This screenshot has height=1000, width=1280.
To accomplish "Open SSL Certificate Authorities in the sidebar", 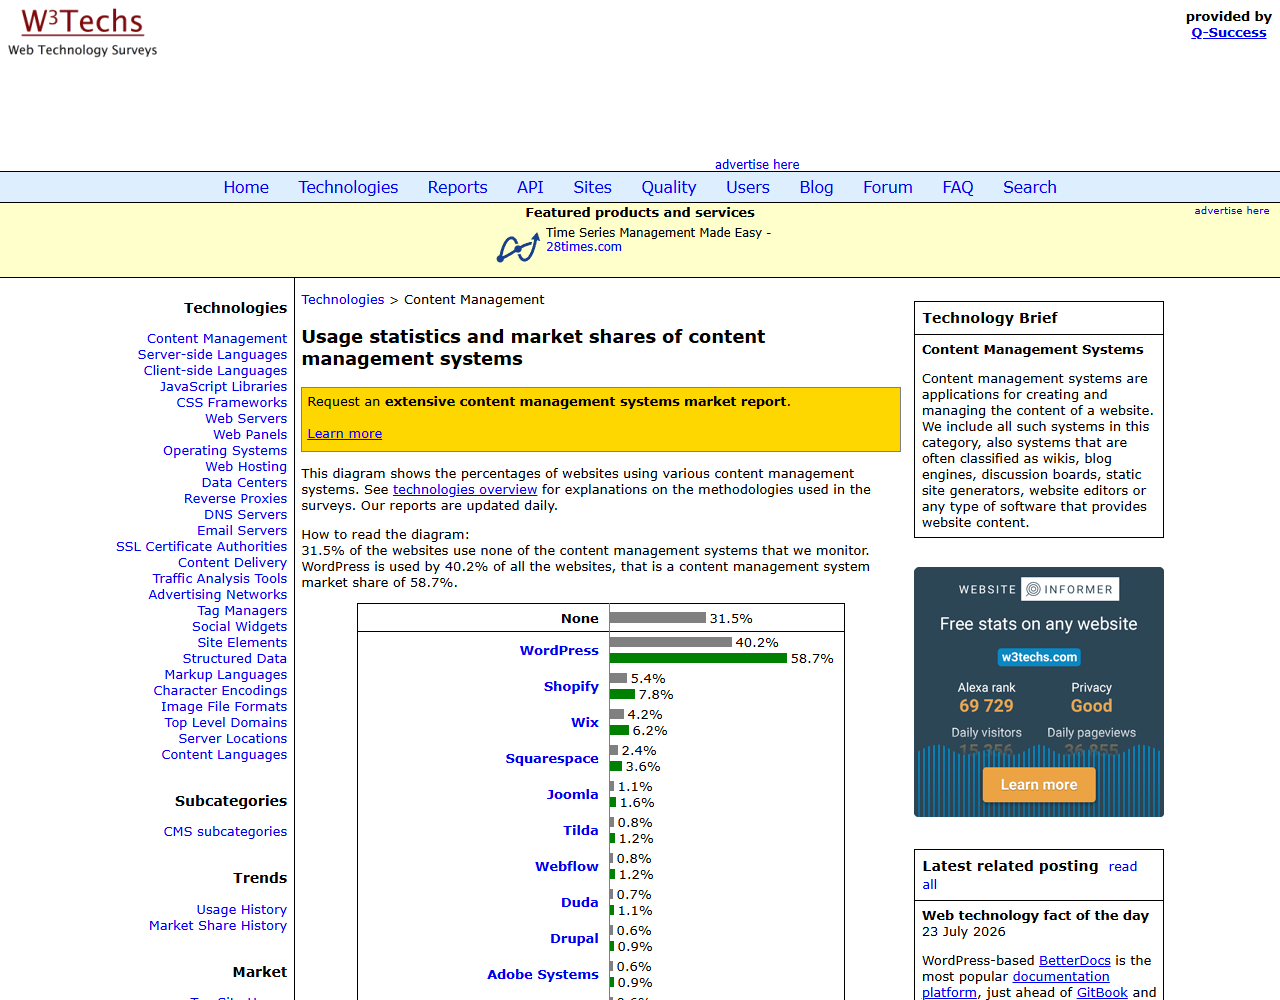I will pos(201,546).
